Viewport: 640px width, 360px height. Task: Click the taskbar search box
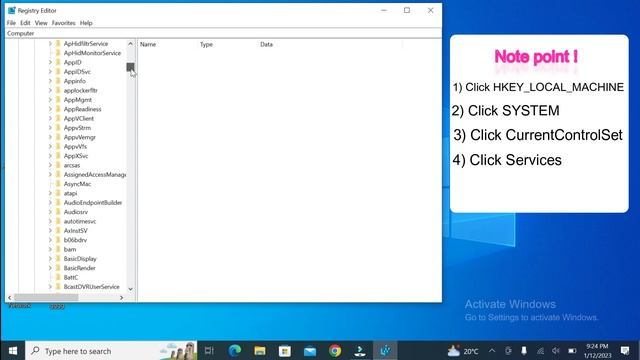coord(111,351)
